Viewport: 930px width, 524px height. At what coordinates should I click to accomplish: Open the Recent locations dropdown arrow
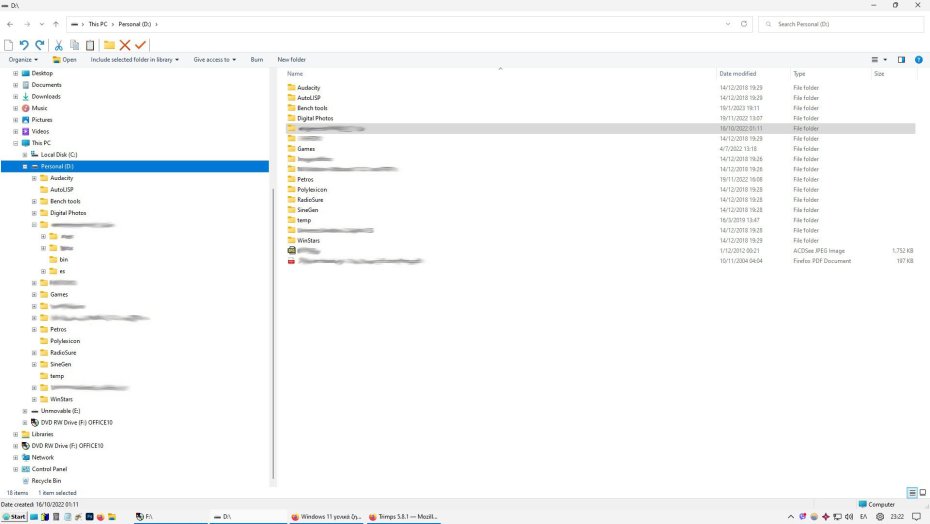42,24
